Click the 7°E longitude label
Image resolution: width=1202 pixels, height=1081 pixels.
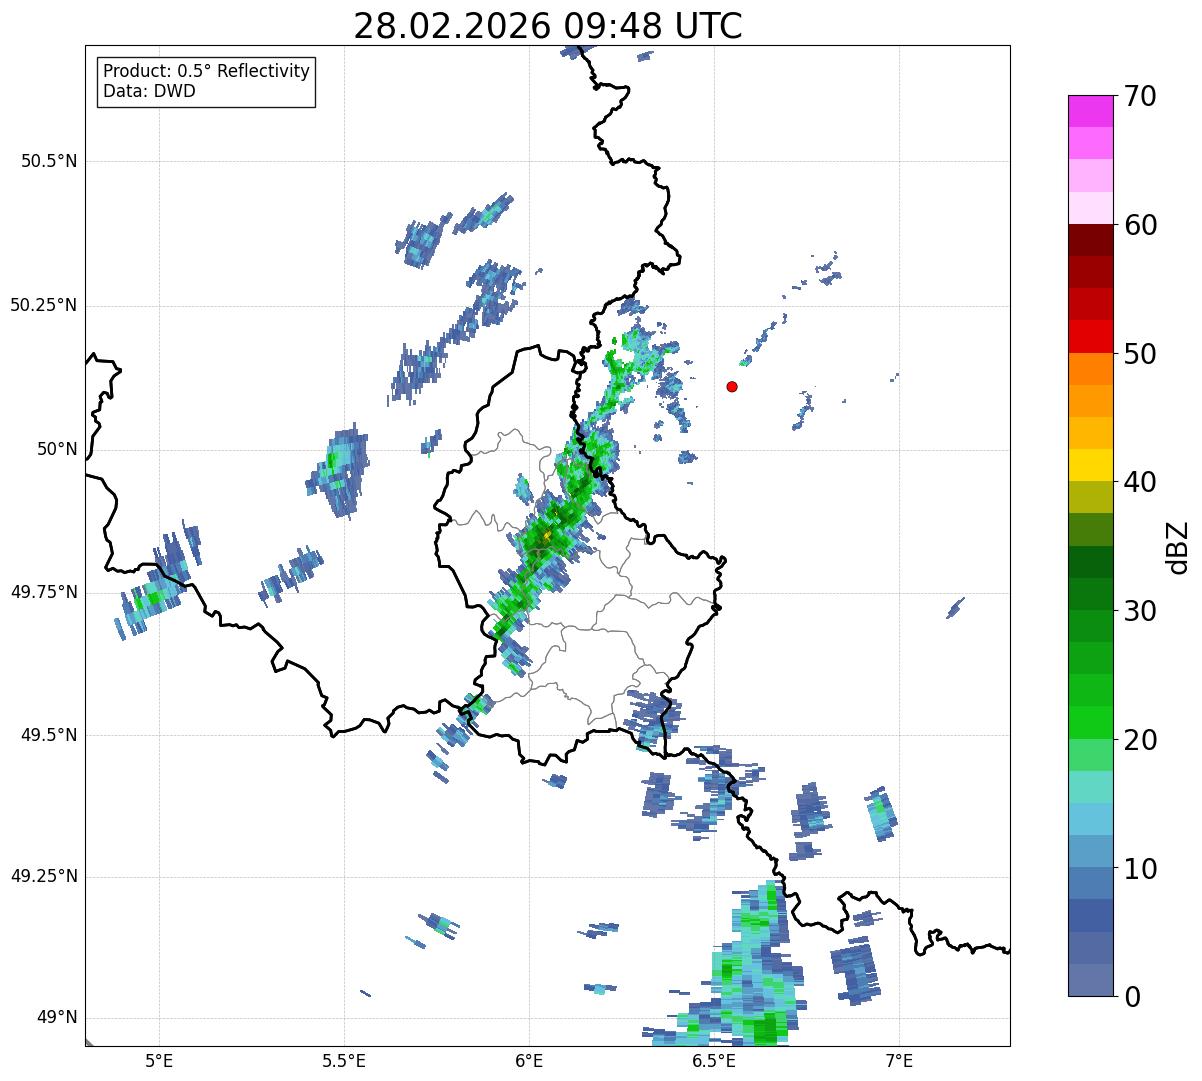point(899,1060)
